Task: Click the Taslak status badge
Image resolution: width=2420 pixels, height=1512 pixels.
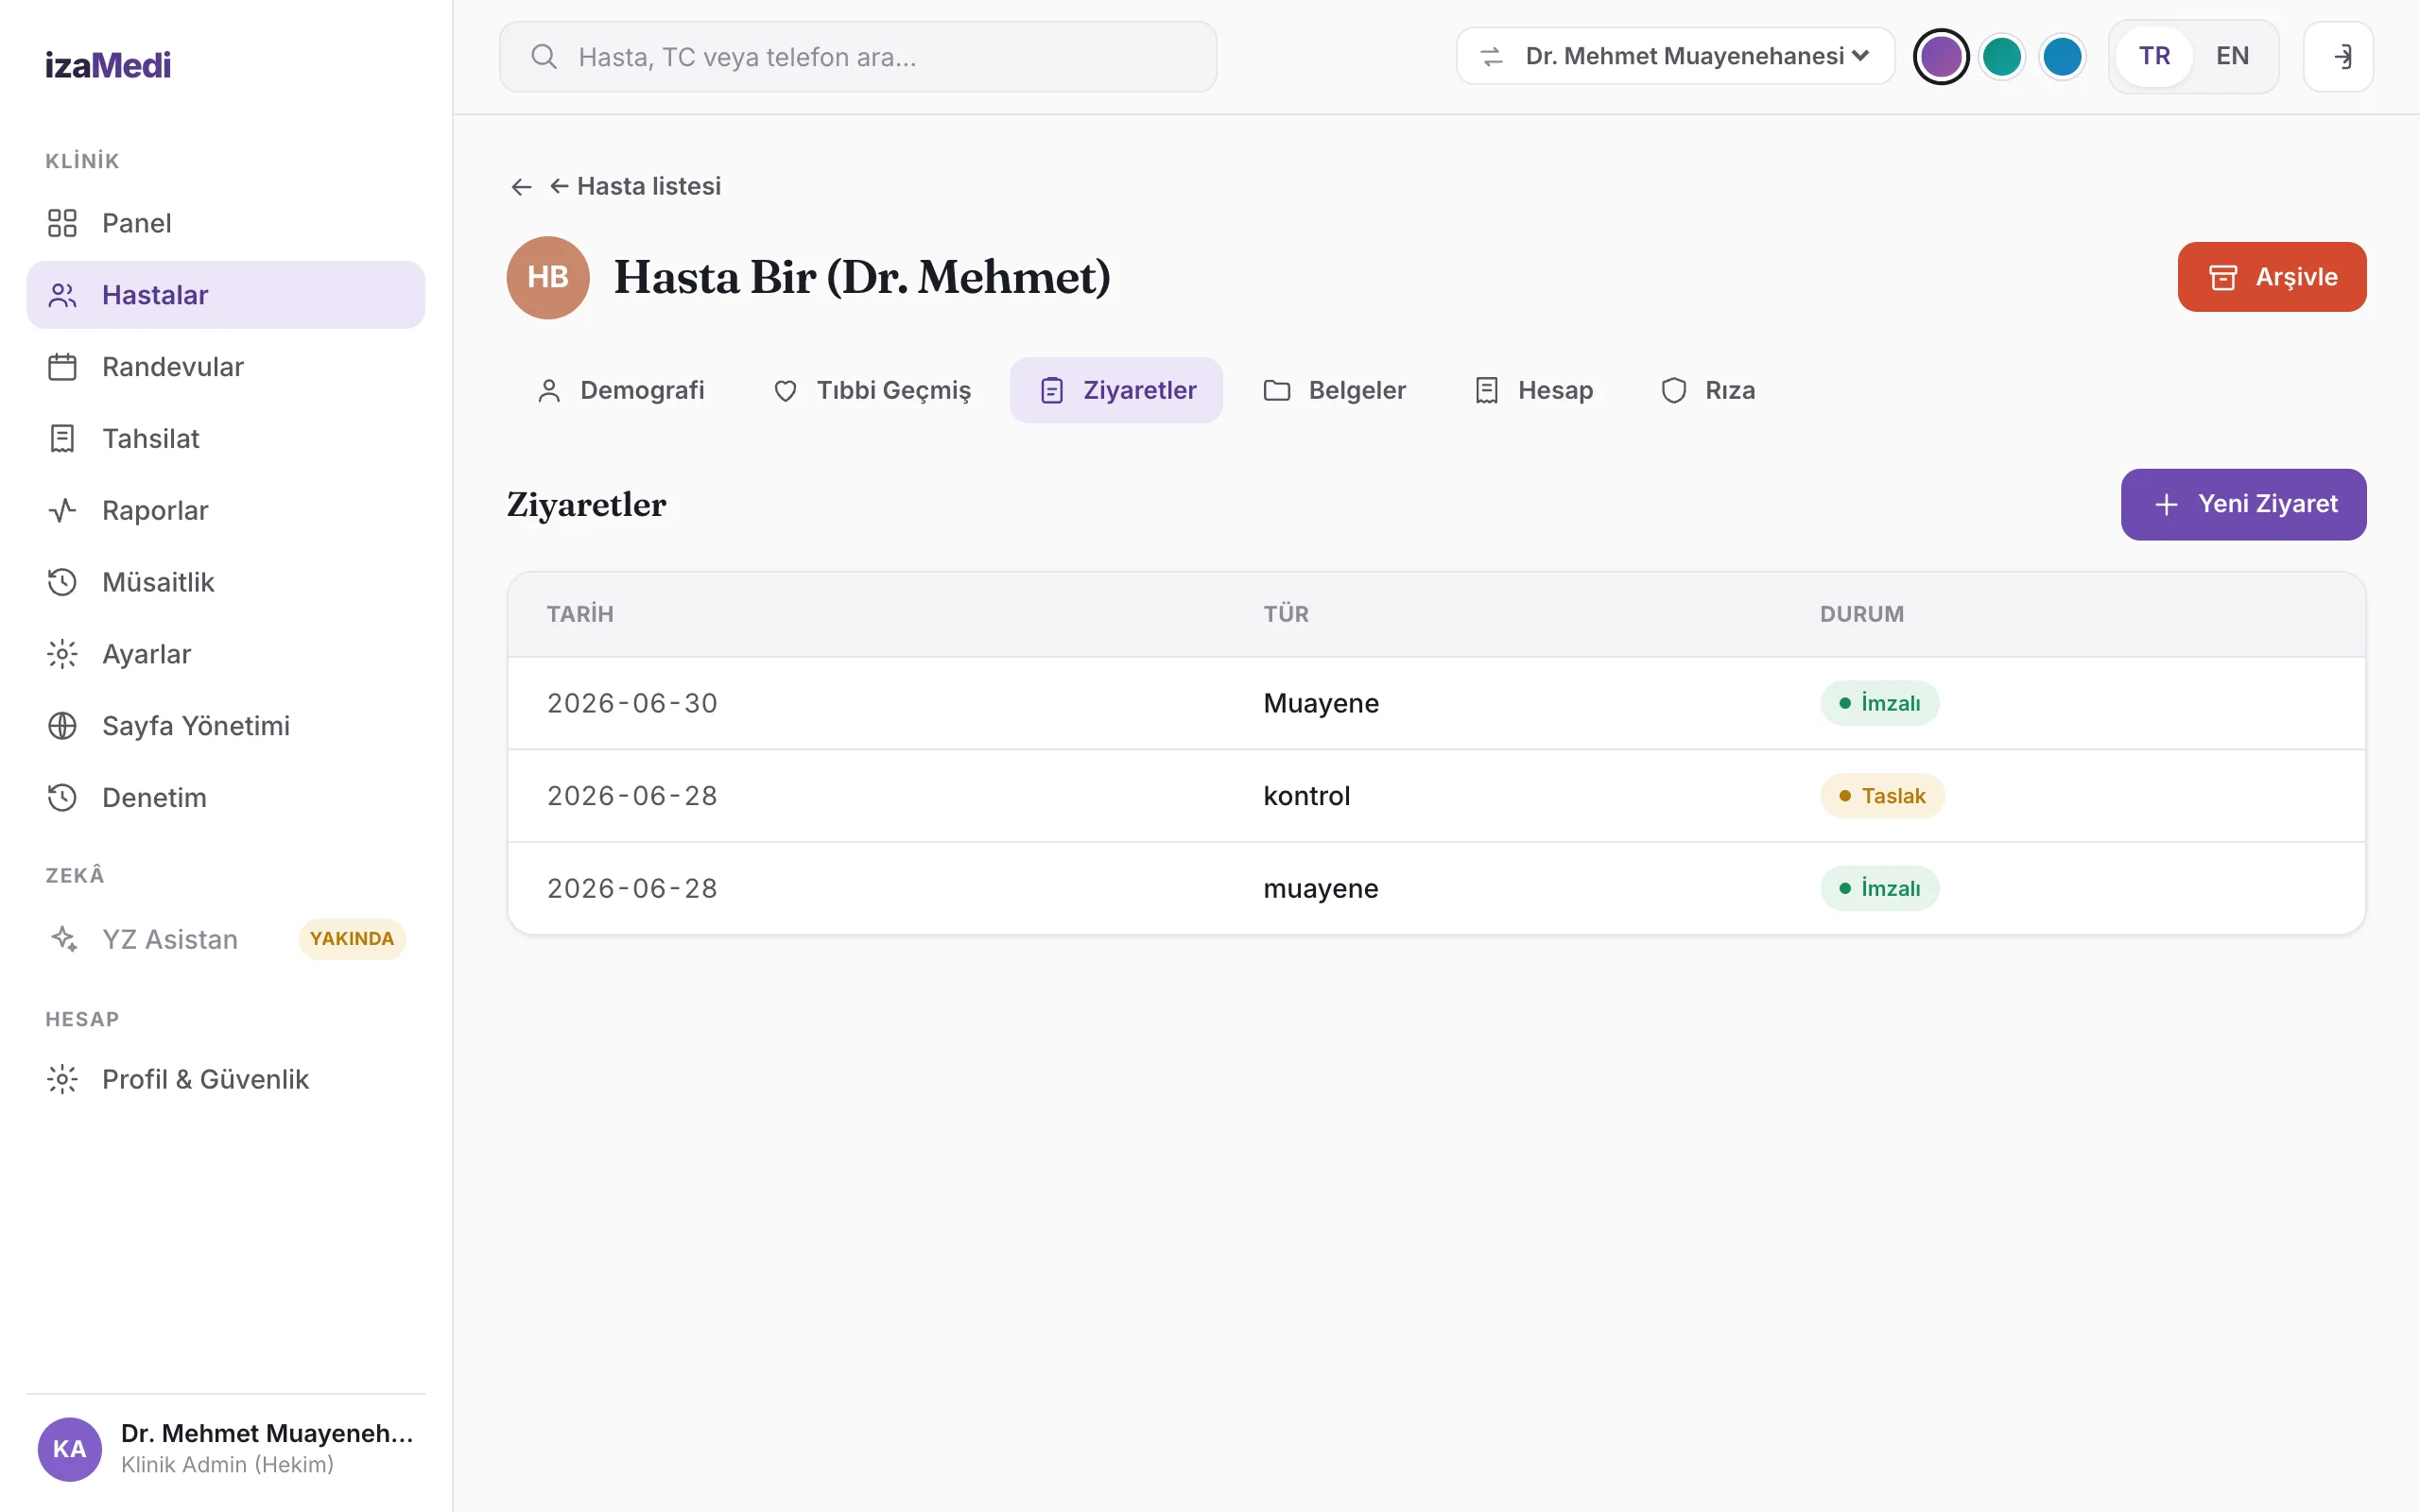Action: 1882,796
